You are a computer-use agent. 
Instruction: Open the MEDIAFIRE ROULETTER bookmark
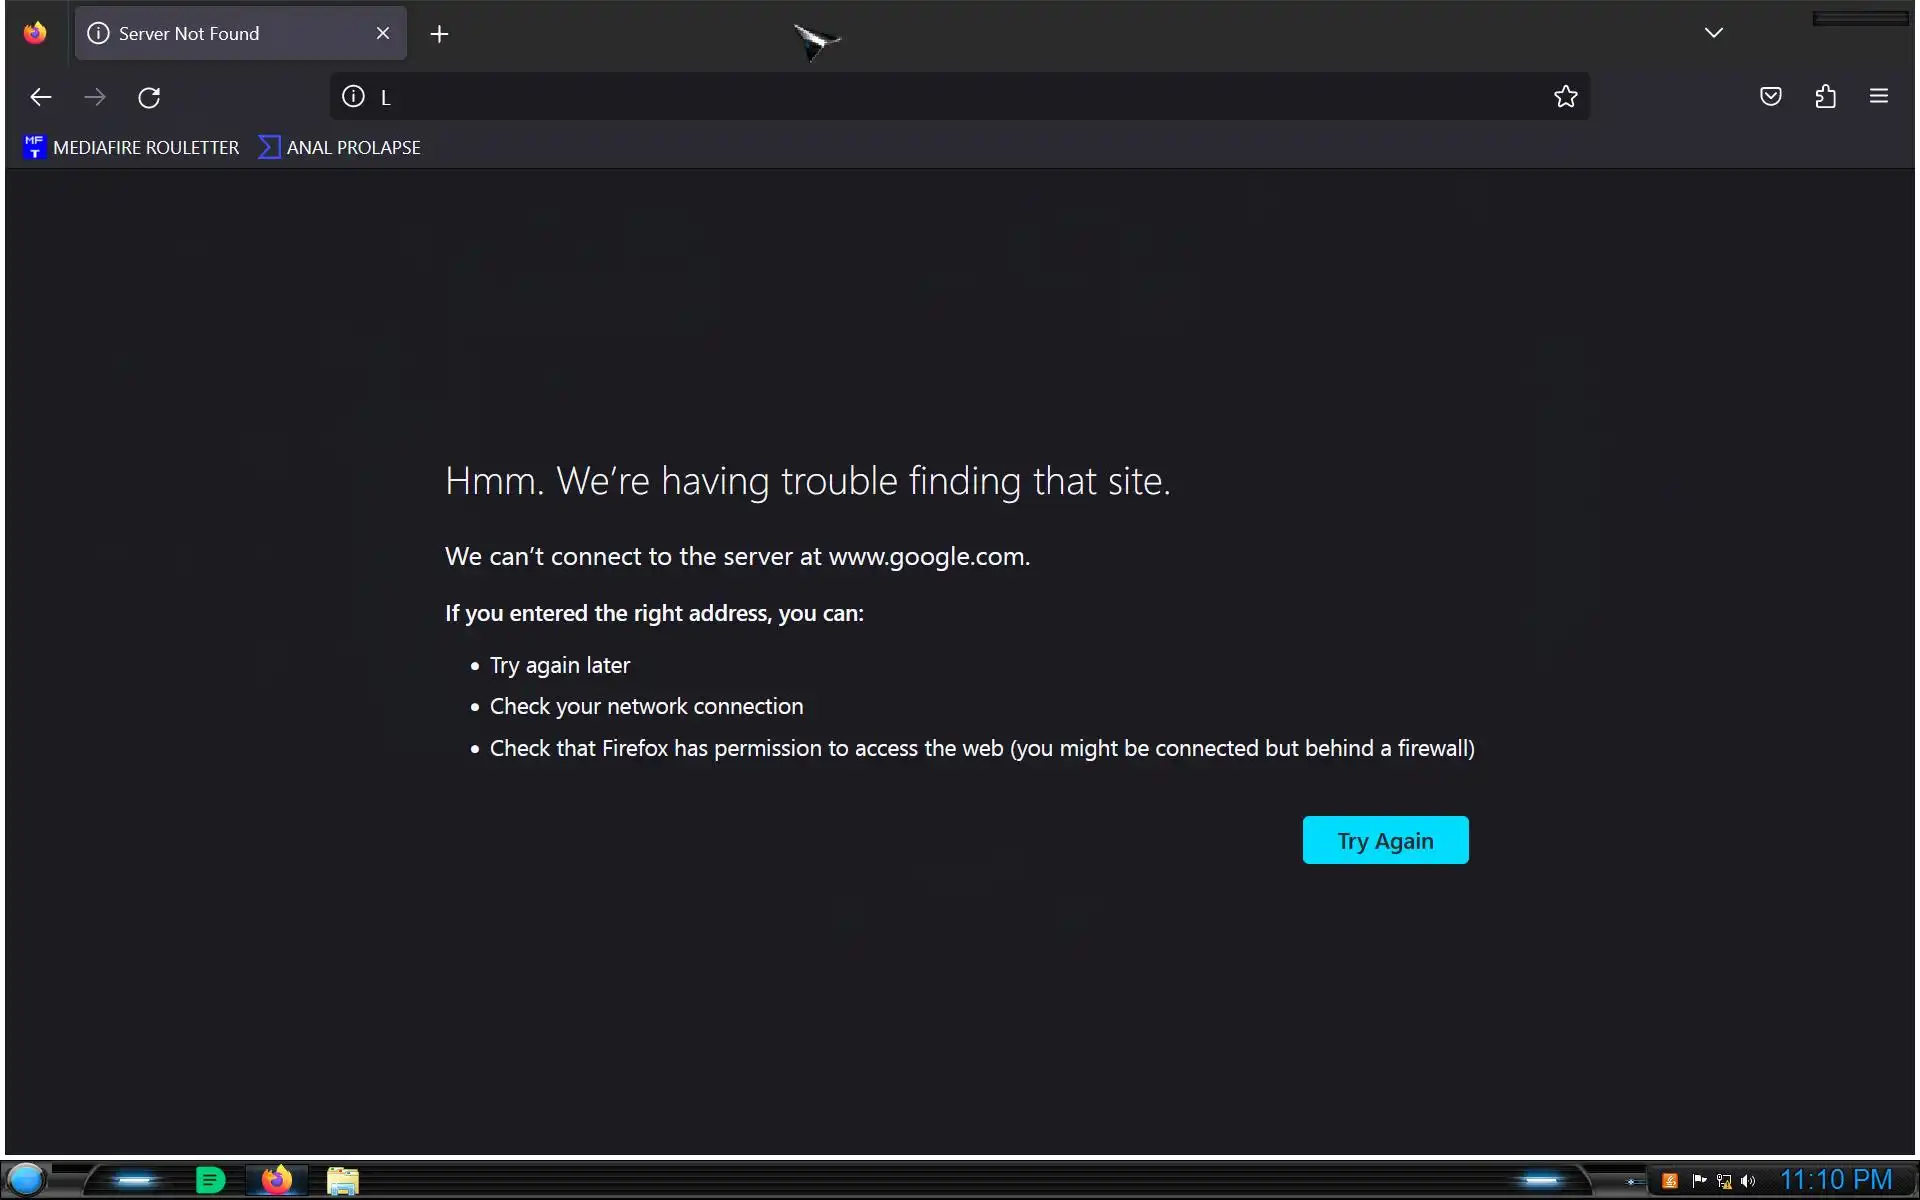click(x=132, y=147)
